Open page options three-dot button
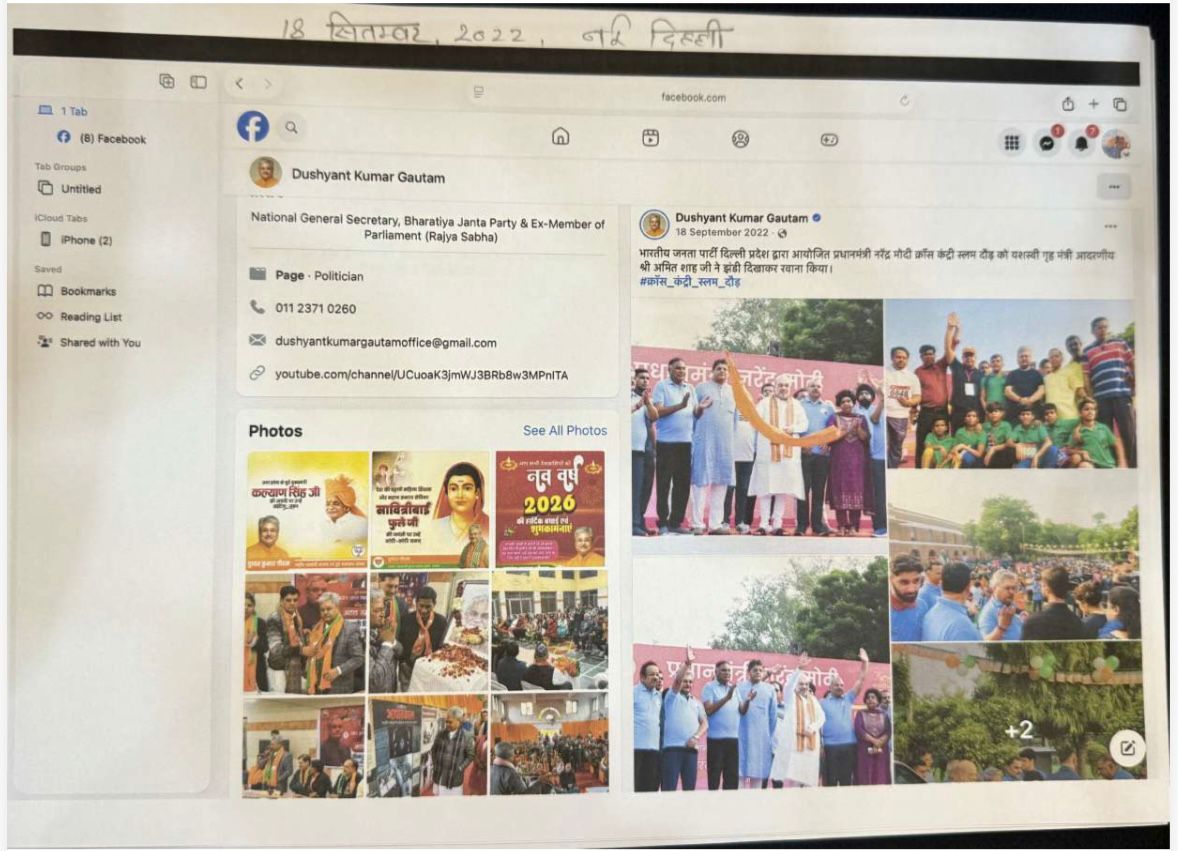Screen dimensions: 1178x851 (x=1113, y=187)
